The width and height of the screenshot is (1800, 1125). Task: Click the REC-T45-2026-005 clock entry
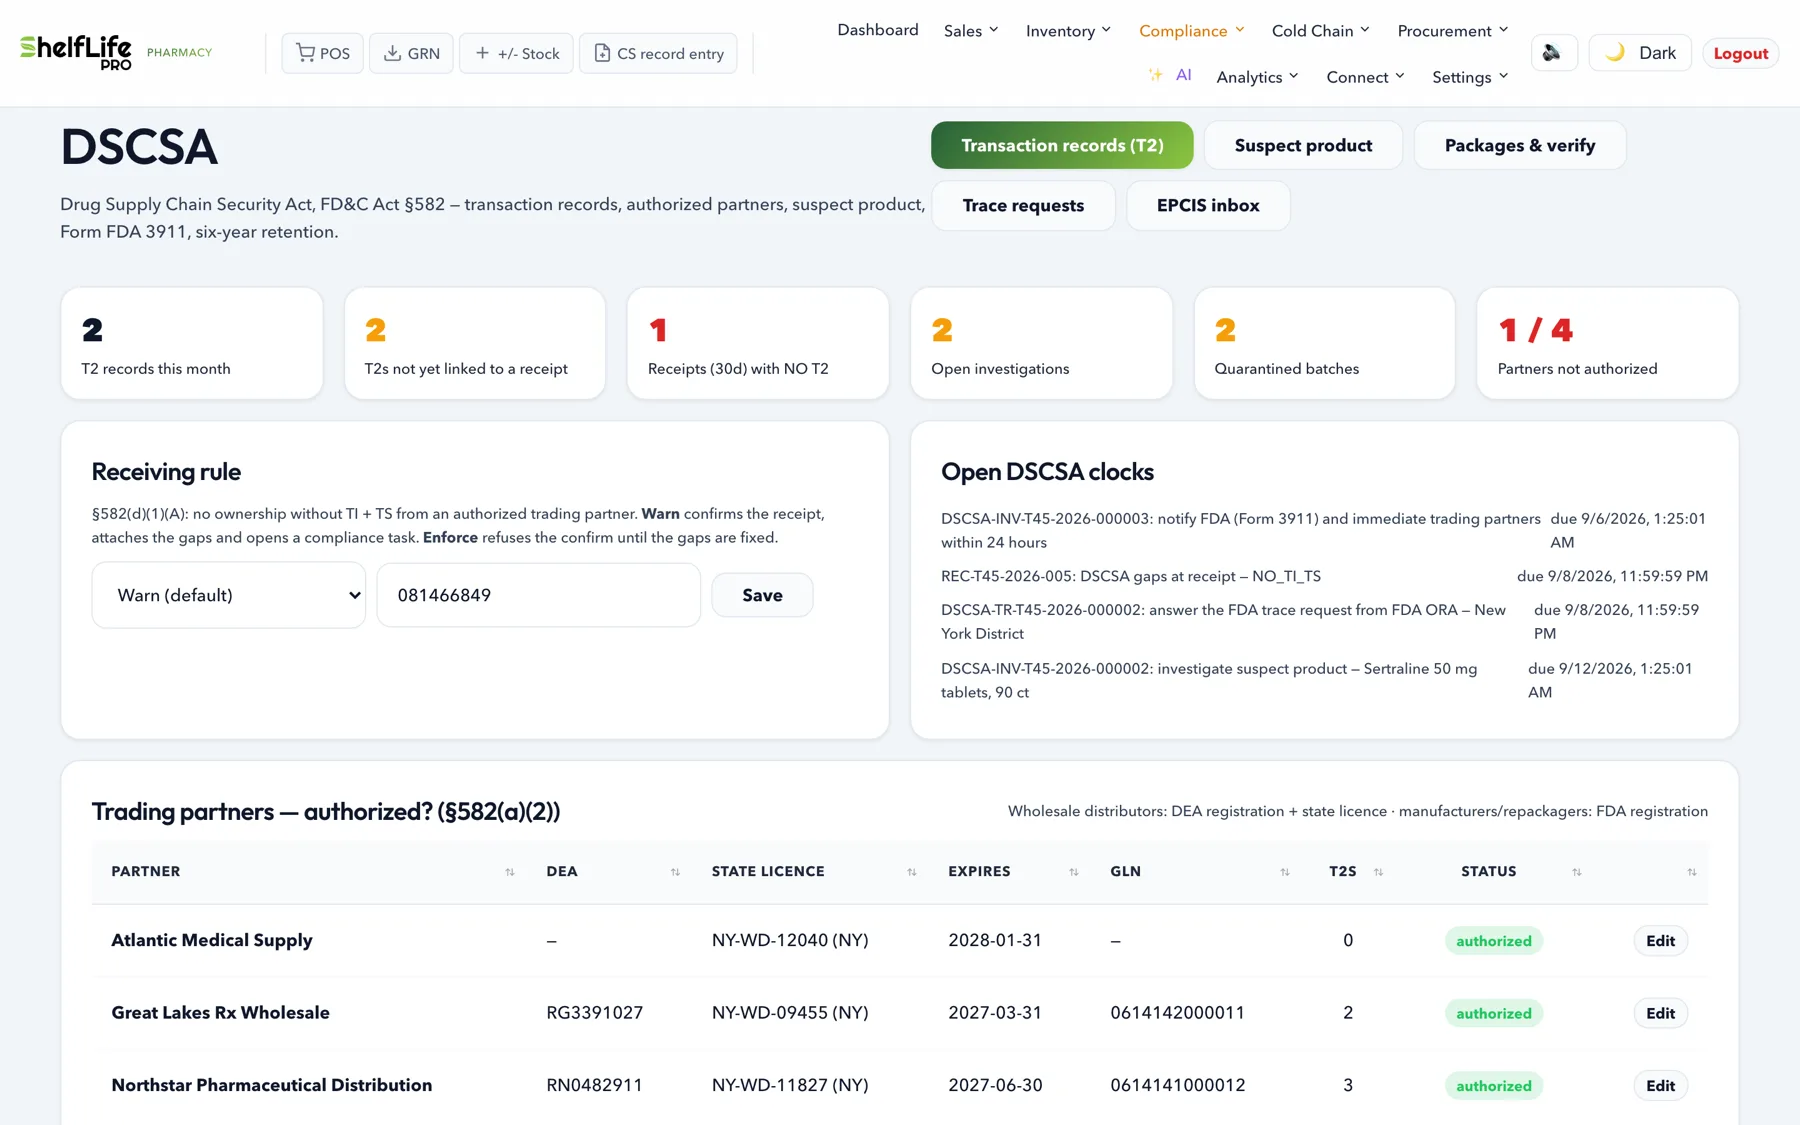(1324, 577)
